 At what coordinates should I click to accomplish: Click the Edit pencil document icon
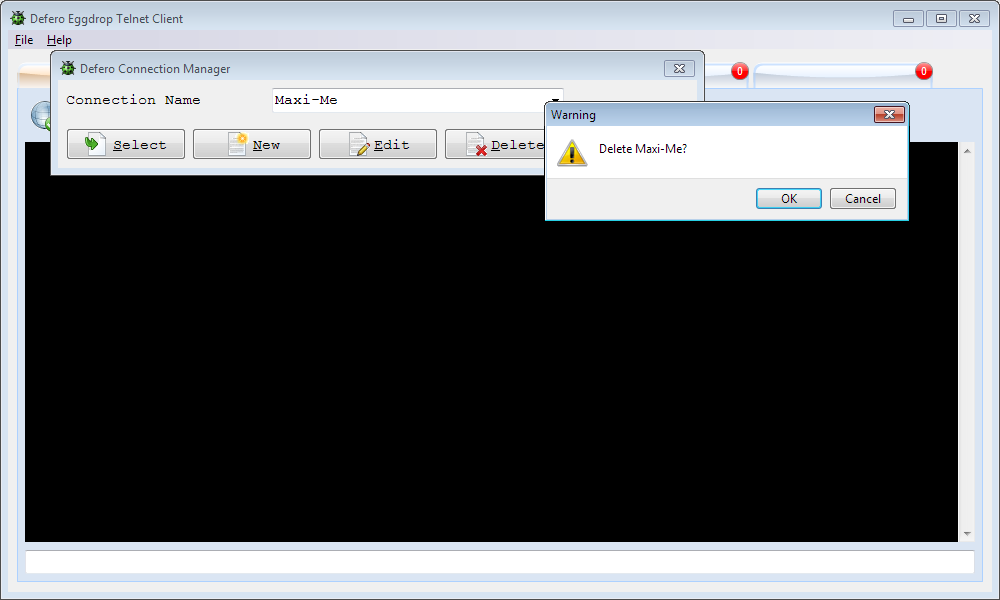click(359, 144)
